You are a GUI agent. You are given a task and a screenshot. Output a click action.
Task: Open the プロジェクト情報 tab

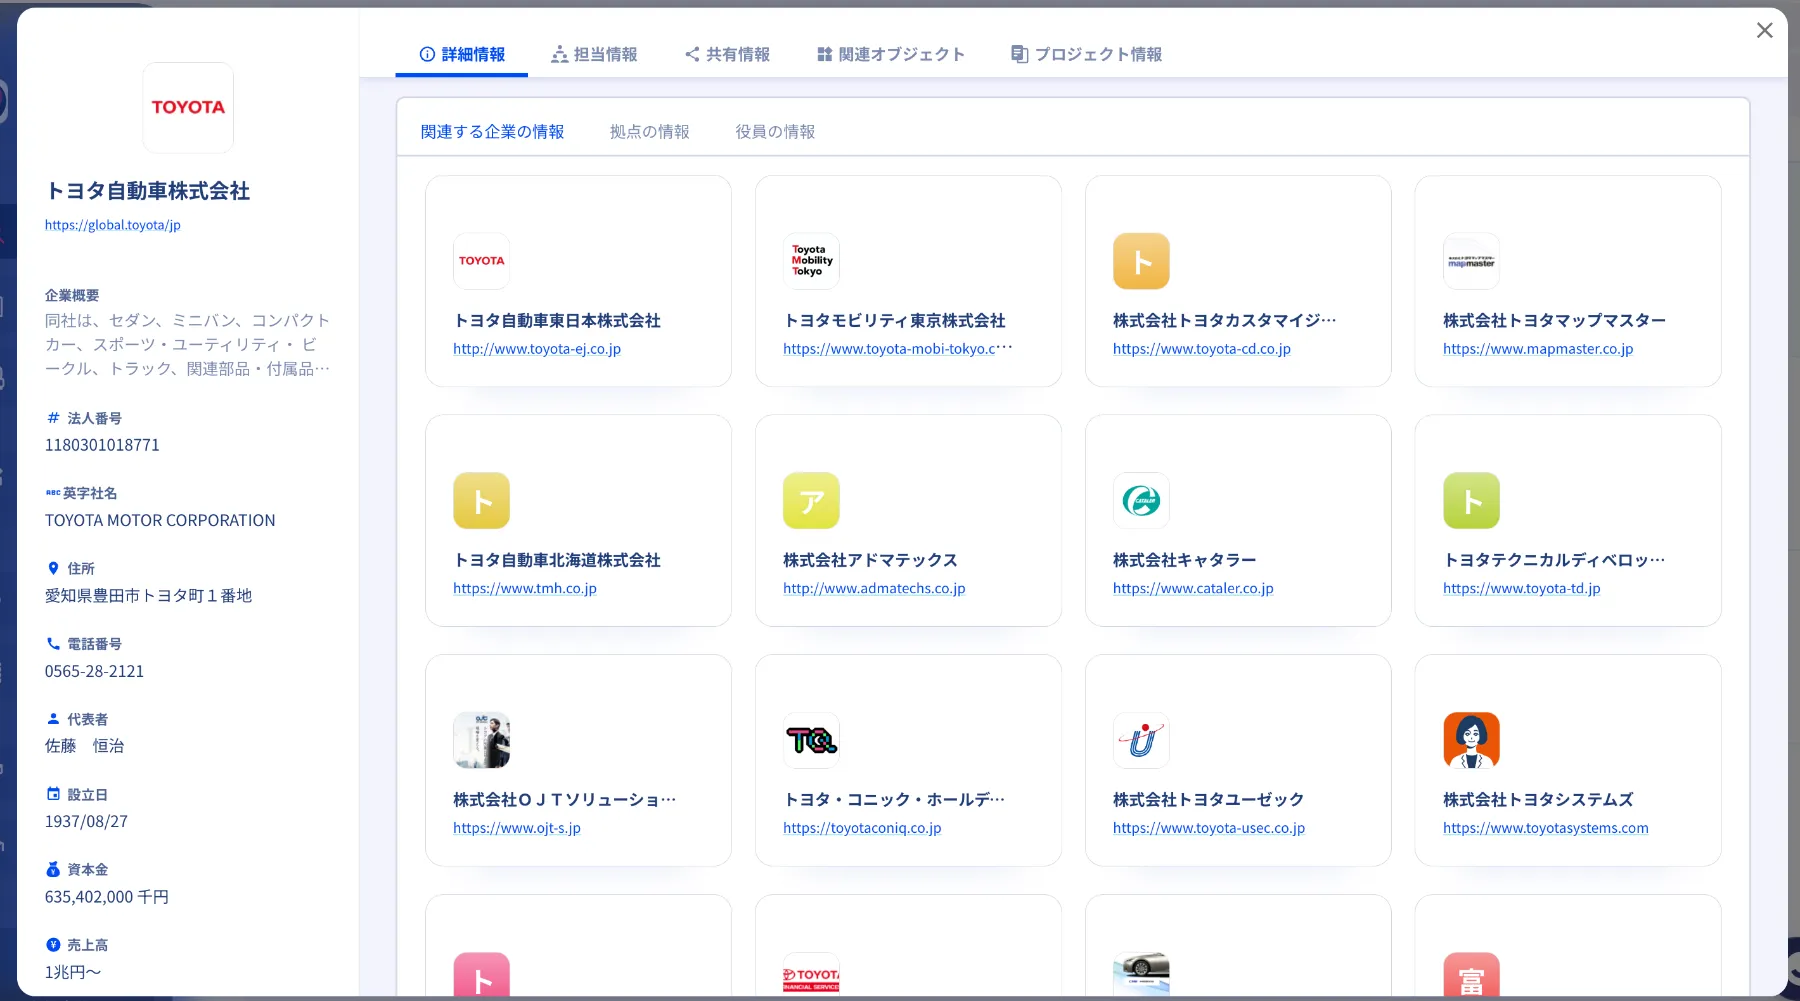pyautogui.click(x=1086, y=54)
